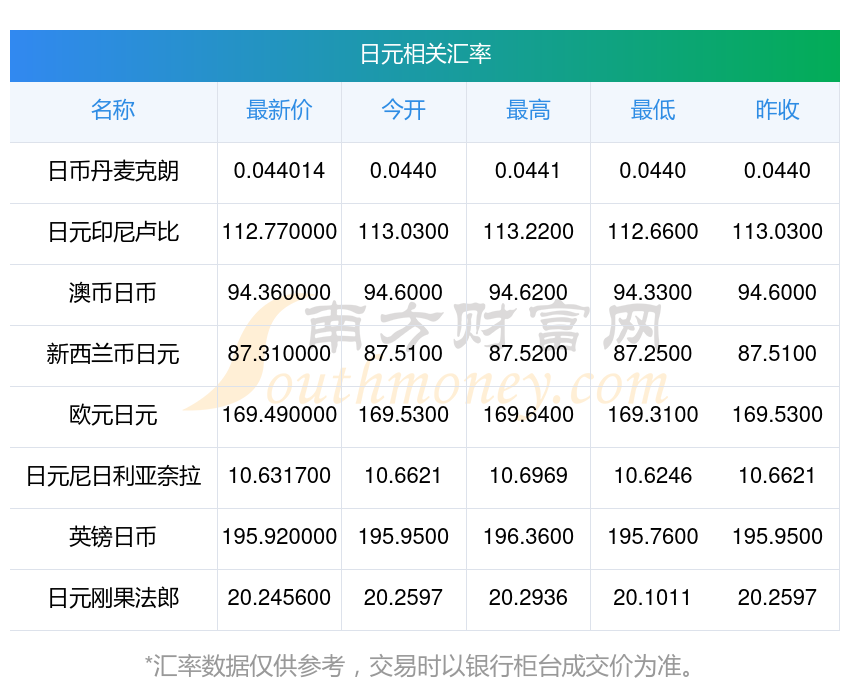This screenshot has width=850, height=698.
Task: Click the 日元相关汇率 table title
Action: tap(426, 55)
